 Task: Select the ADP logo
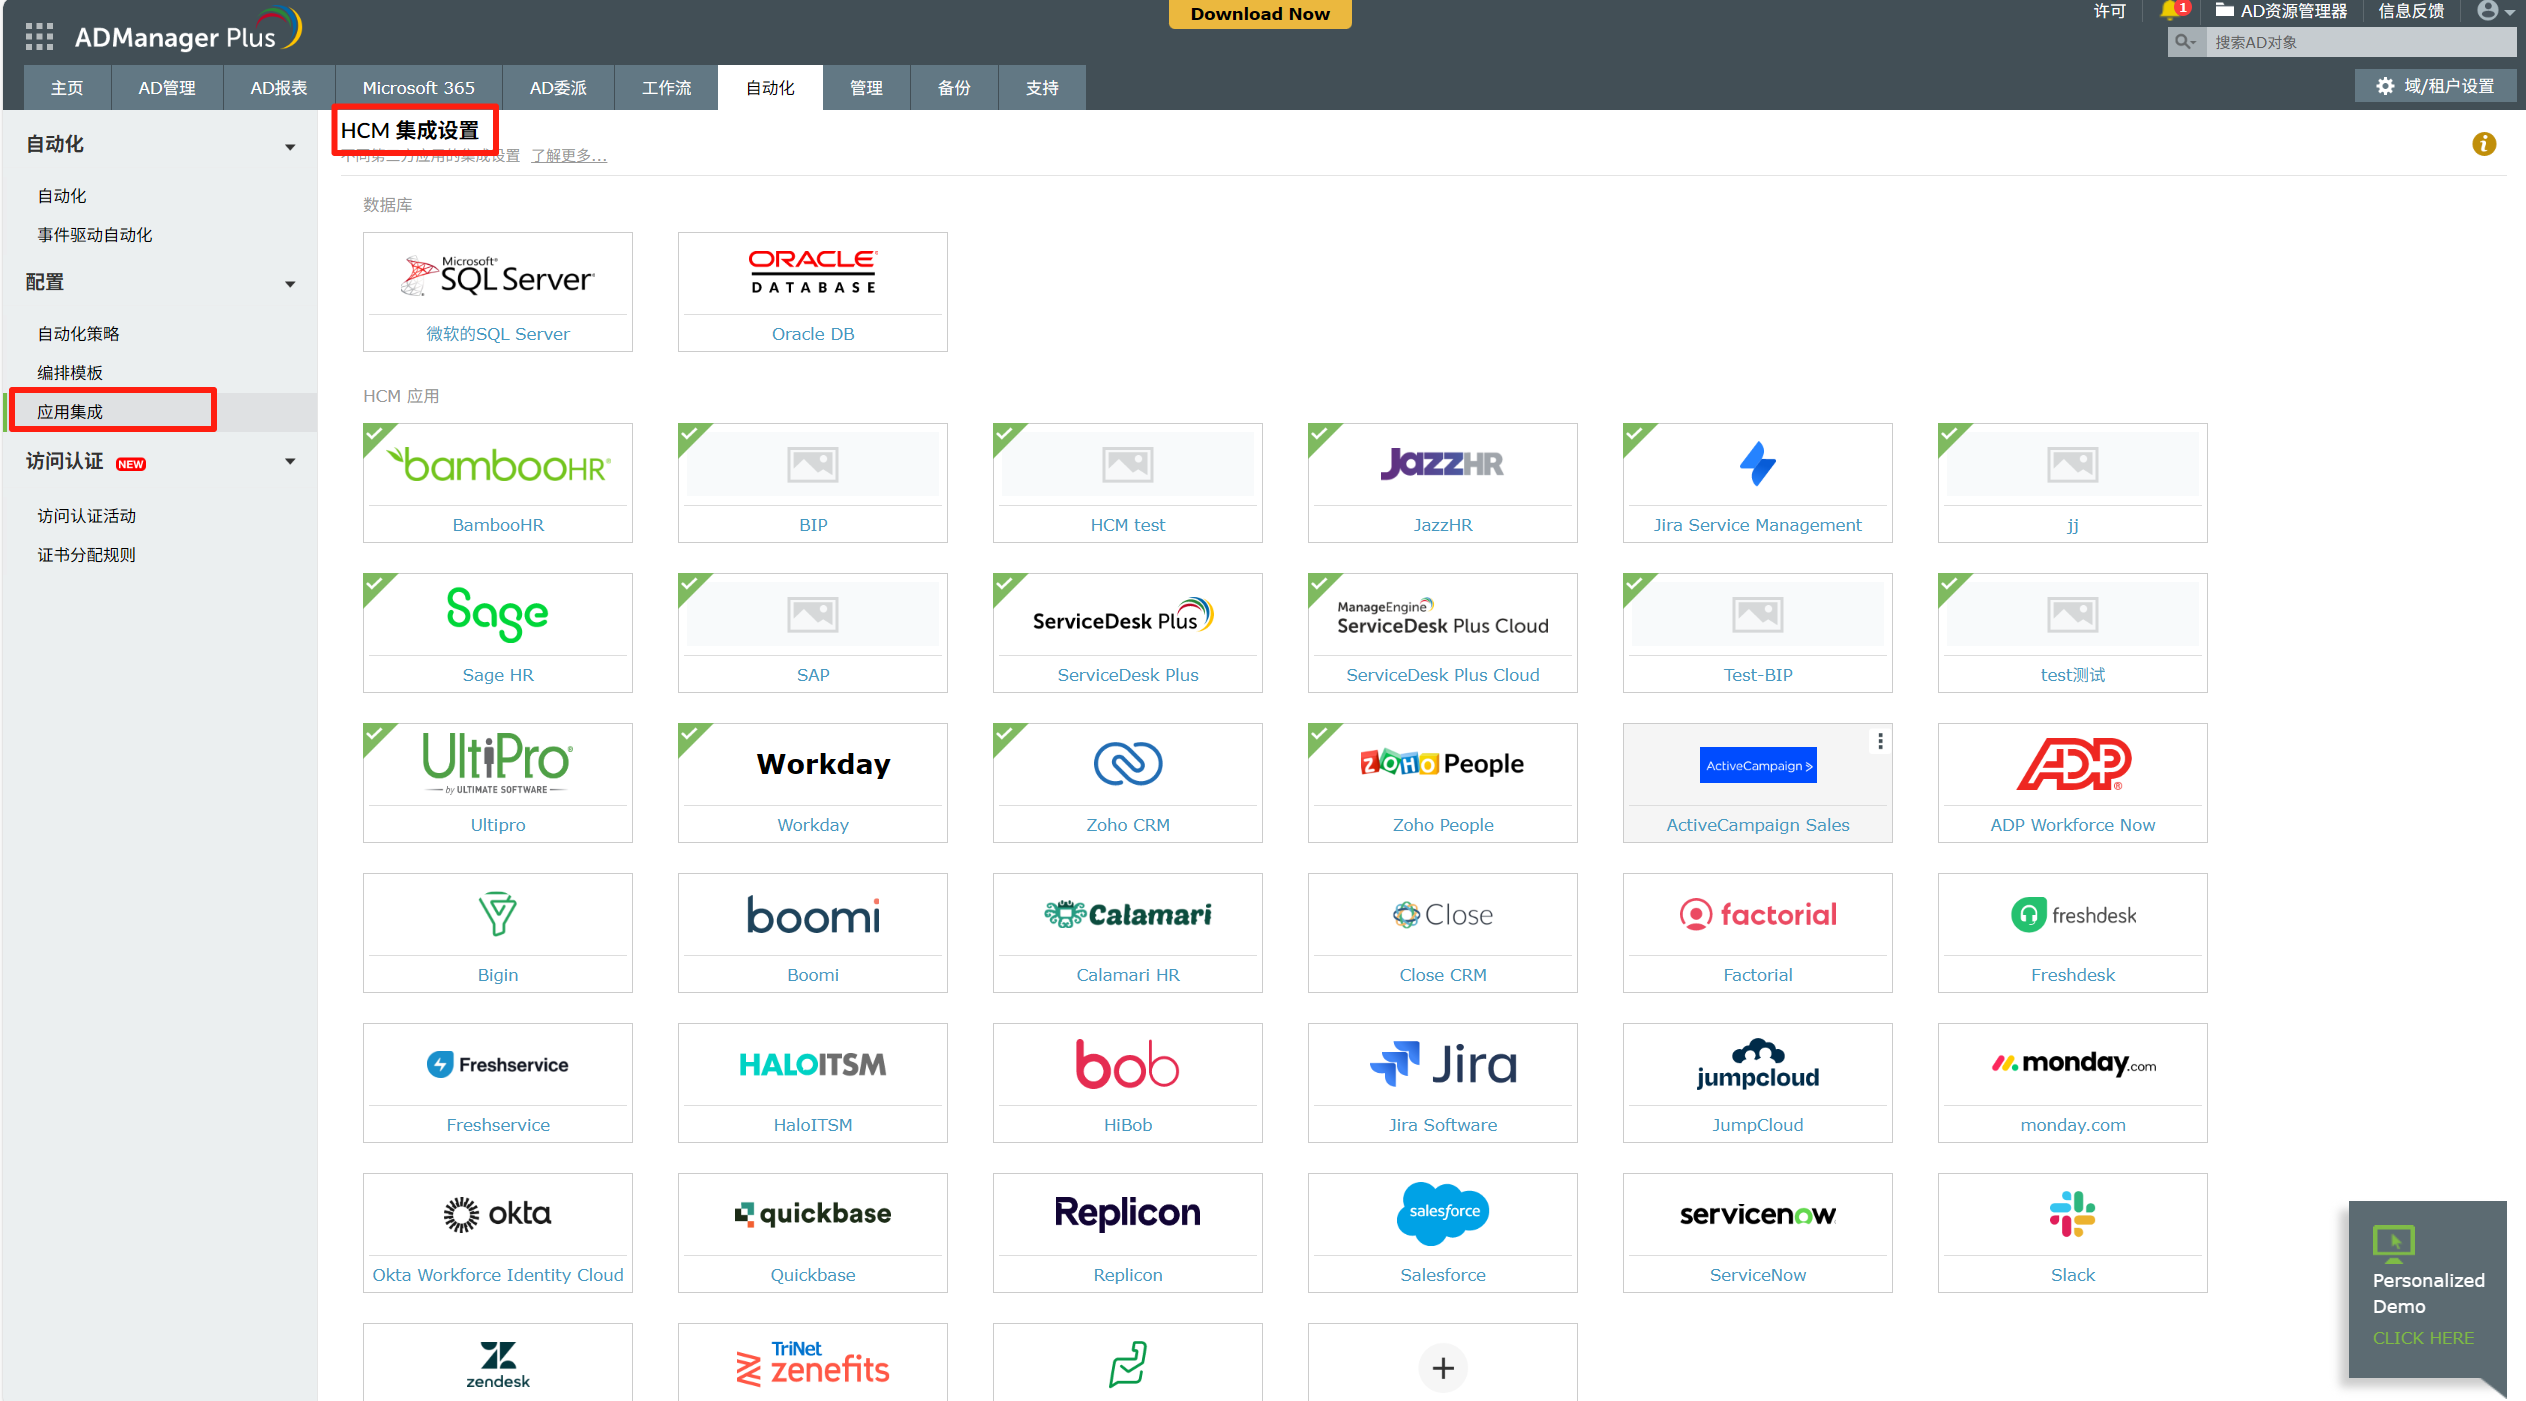point(2073,764)
